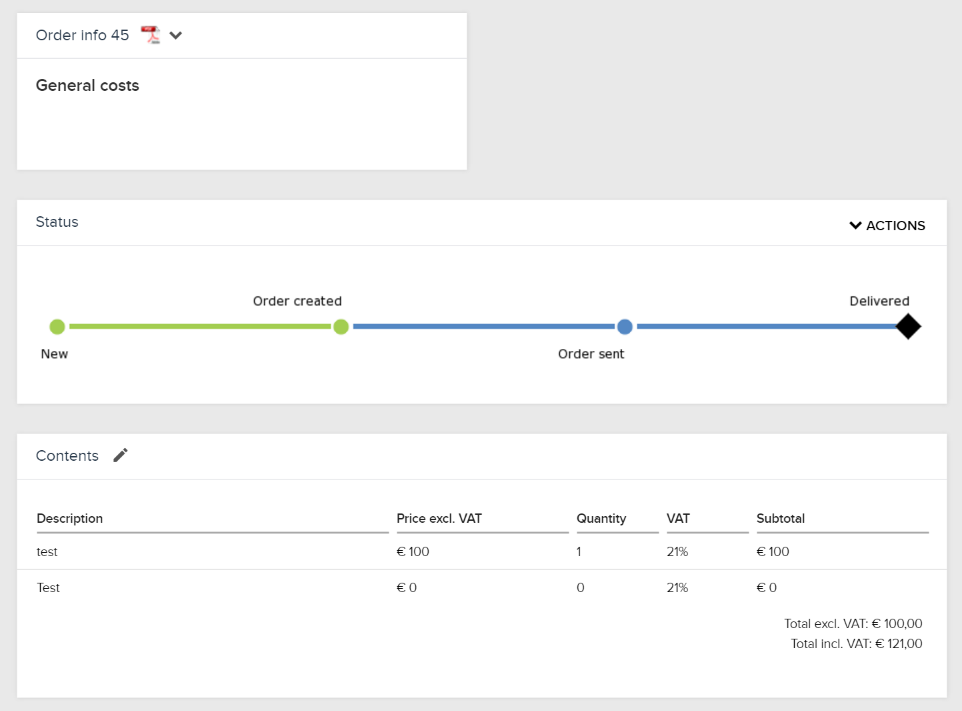
Task: Click the Subtotal column header
Action: coord(780,518)
